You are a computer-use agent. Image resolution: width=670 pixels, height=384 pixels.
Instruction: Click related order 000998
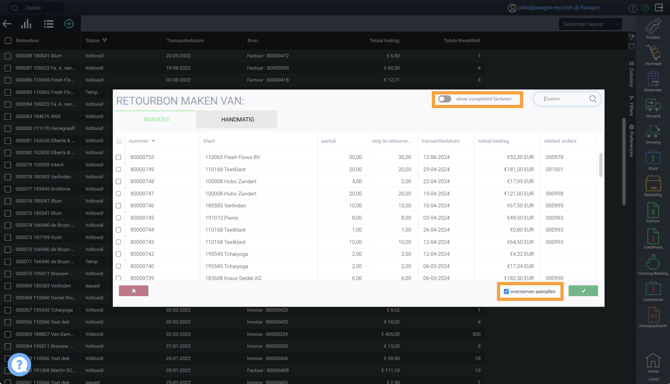(x=554, y=193)
